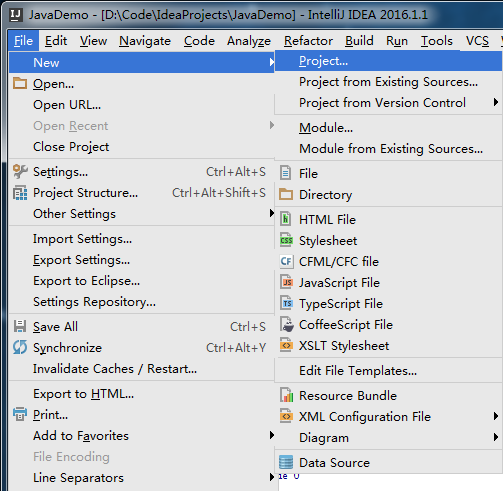The width and height of the screenshot is (503, 491).
Task: Open the Edit menu
Action: [56, 41]
